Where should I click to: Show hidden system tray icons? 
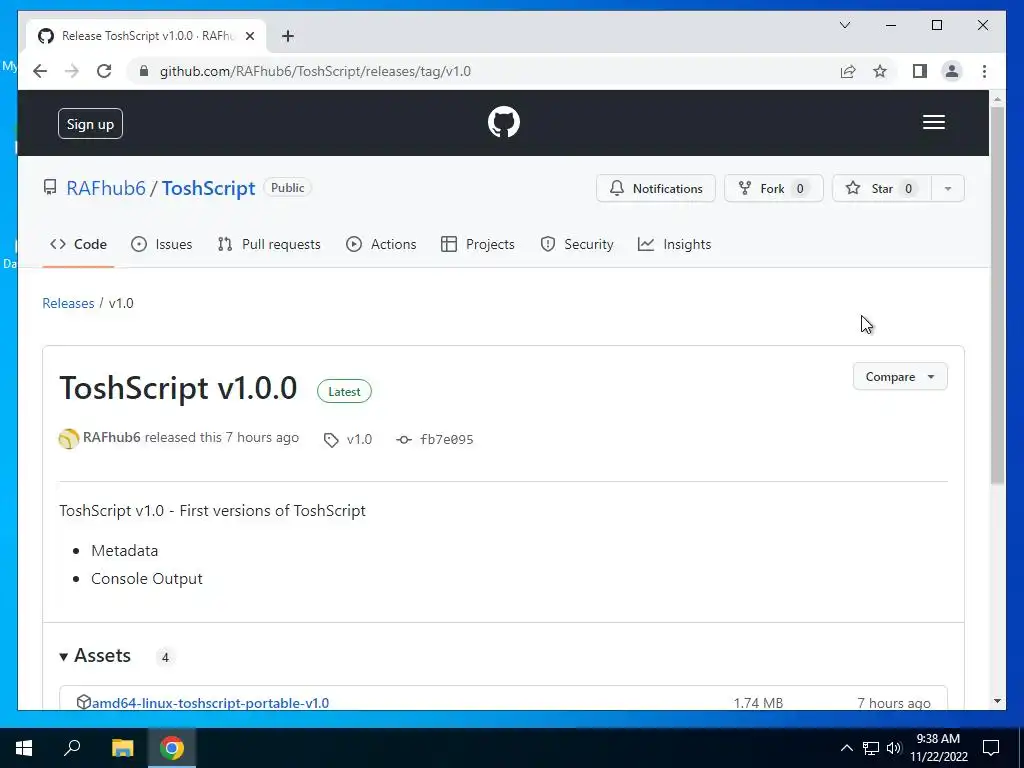click(846, 748)
